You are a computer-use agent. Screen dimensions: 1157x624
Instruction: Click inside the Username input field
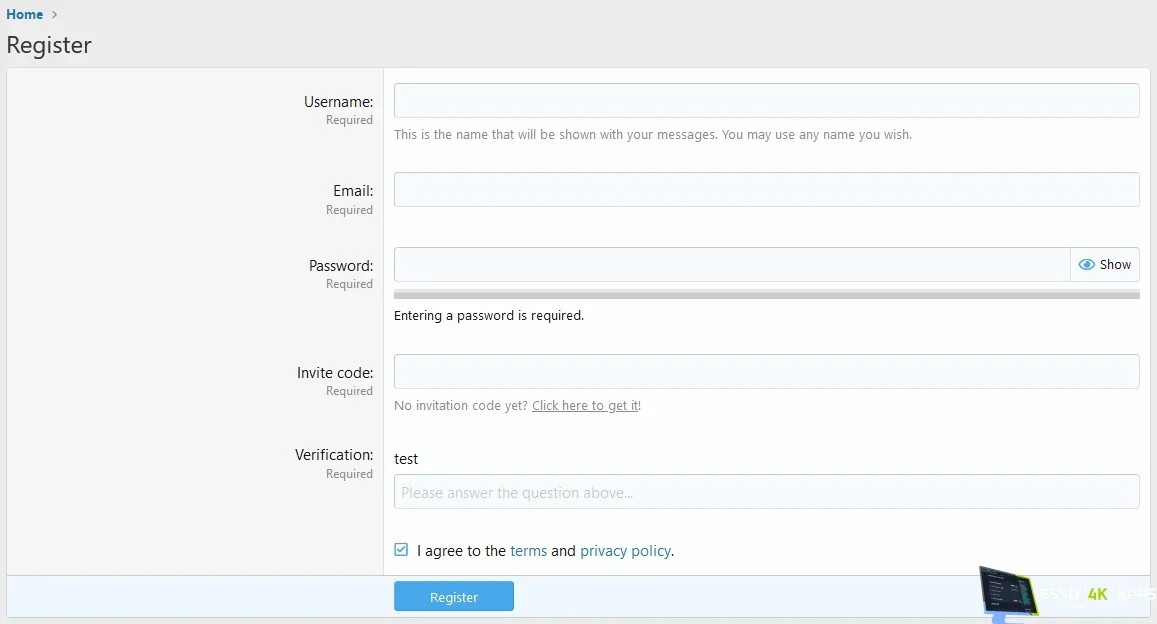[x=765, y=100]
